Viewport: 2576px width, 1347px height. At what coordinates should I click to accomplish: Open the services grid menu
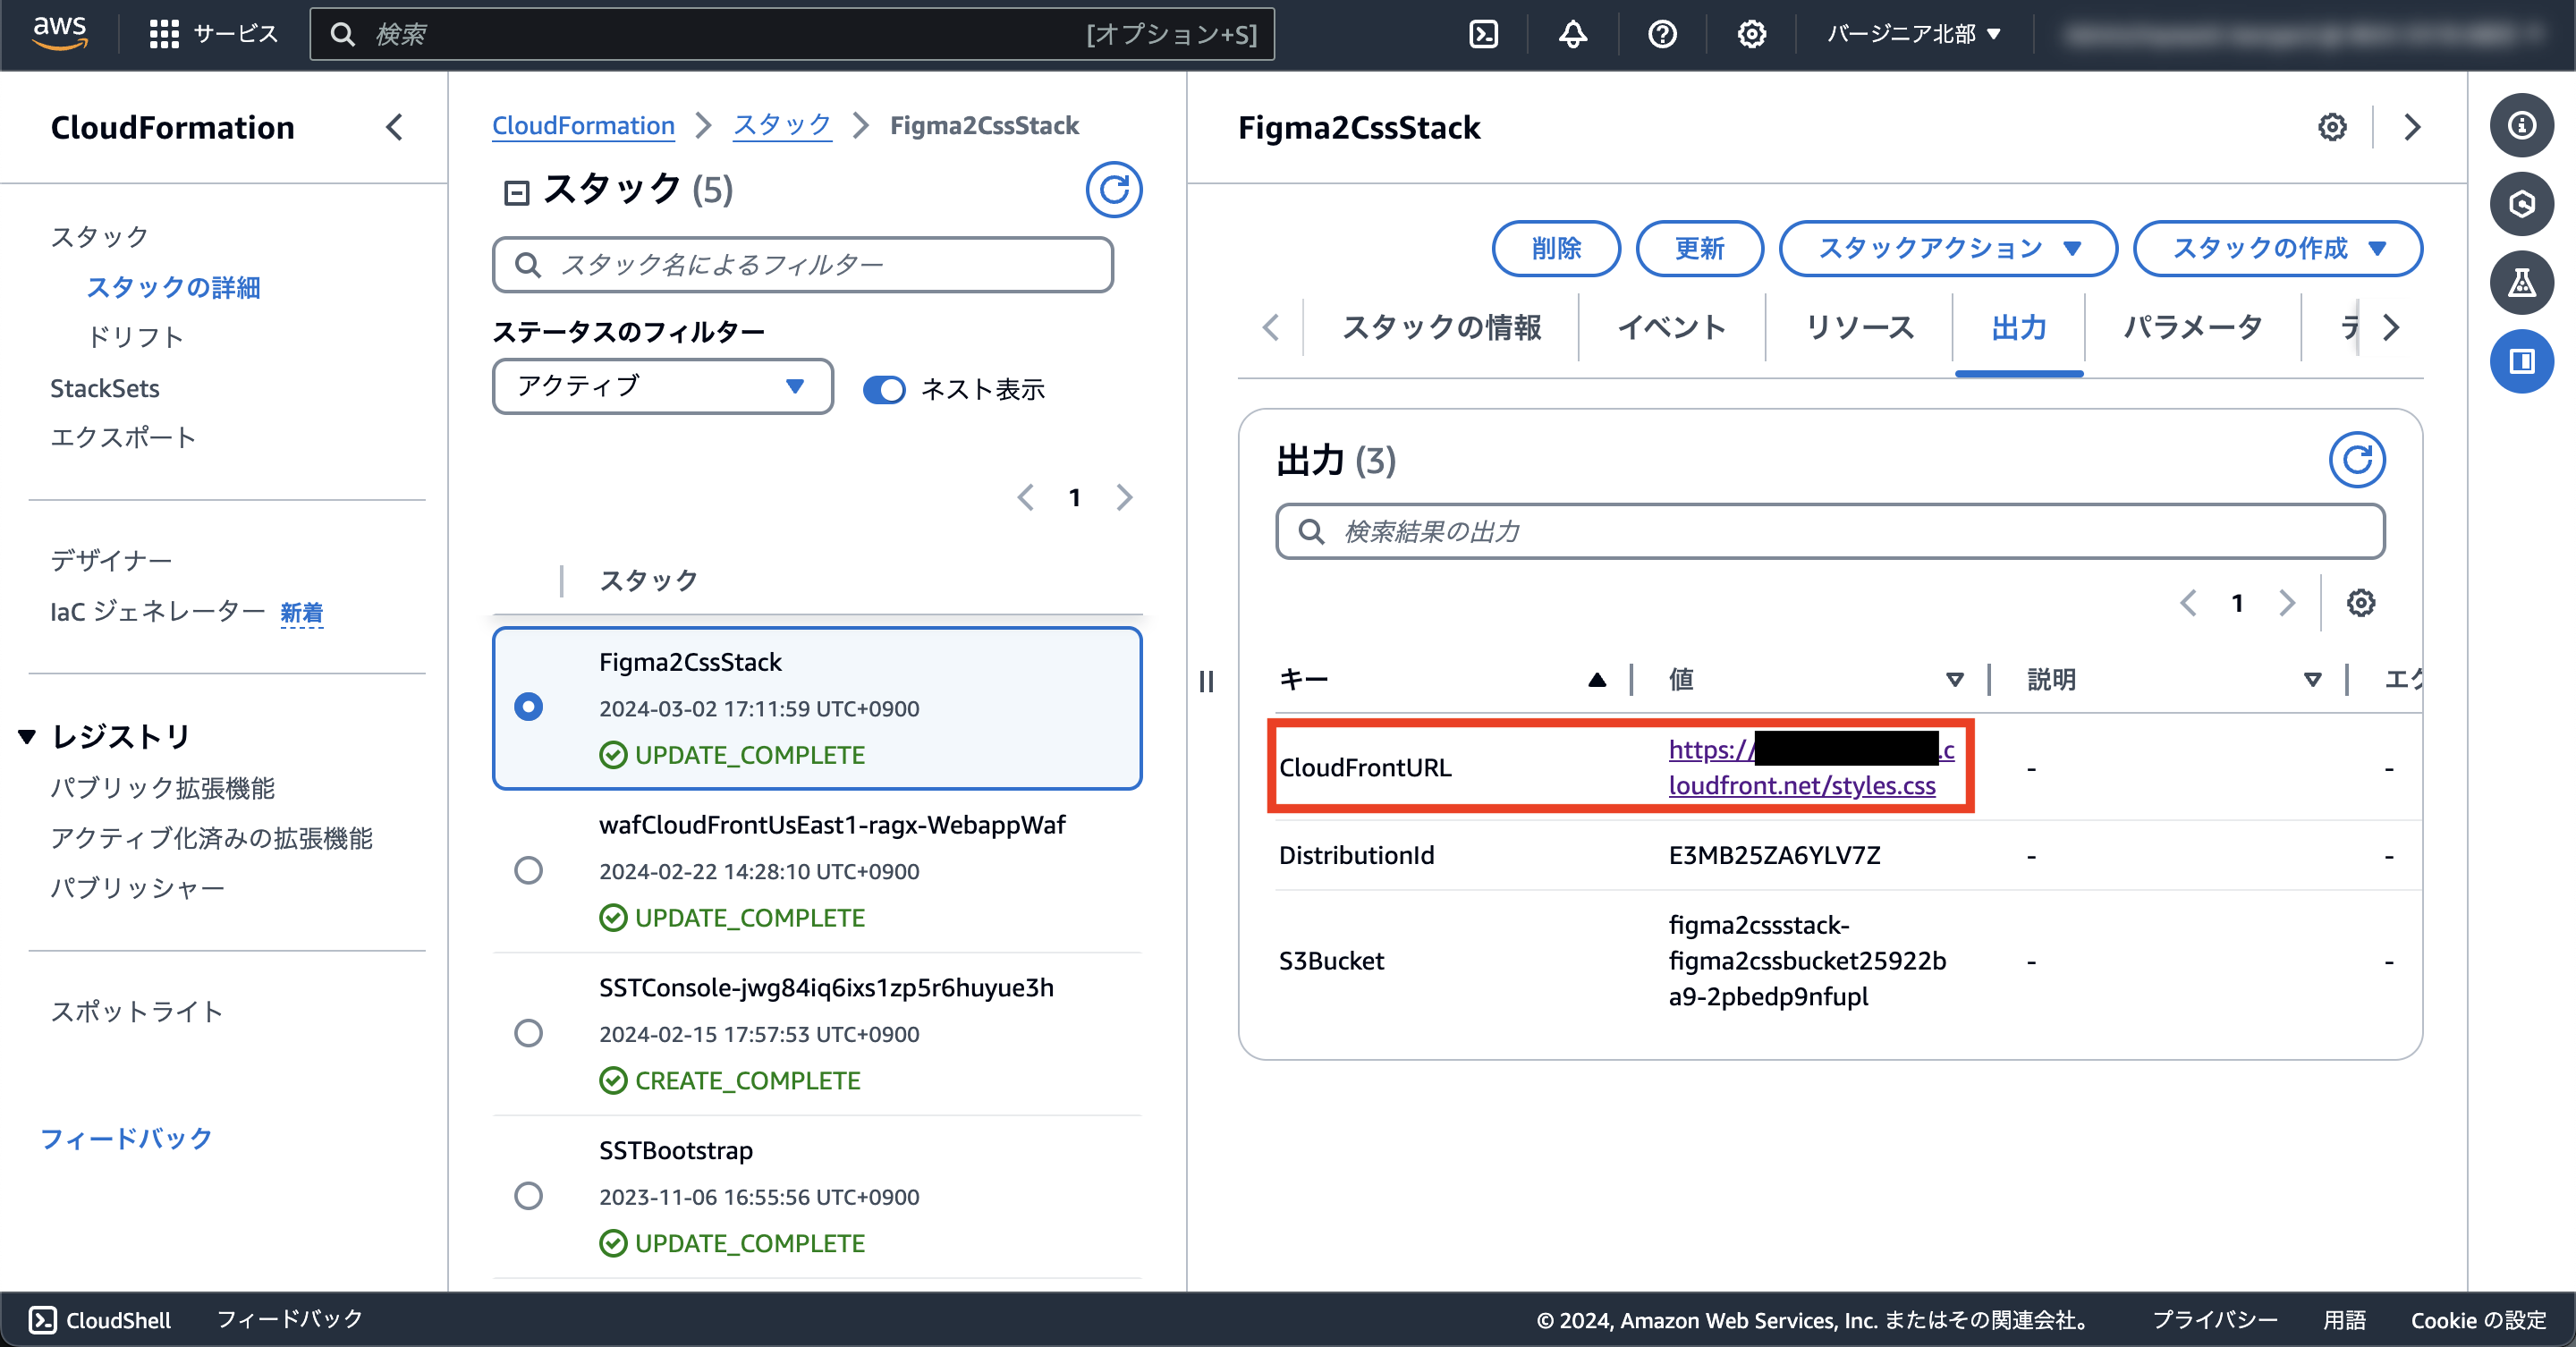[164, 34]
